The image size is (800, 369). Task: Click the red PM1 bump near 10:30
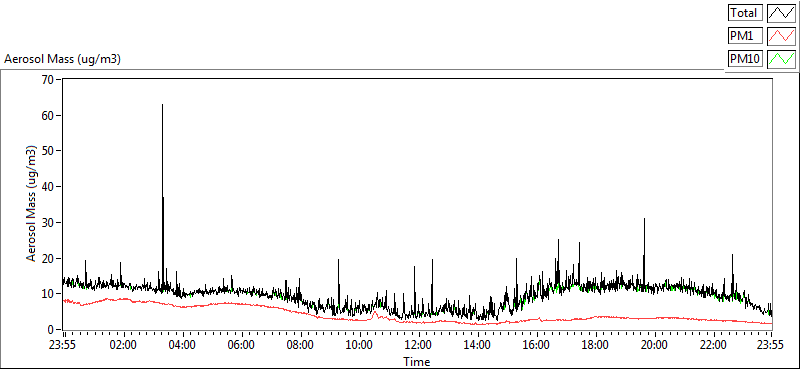pos(375,313)
